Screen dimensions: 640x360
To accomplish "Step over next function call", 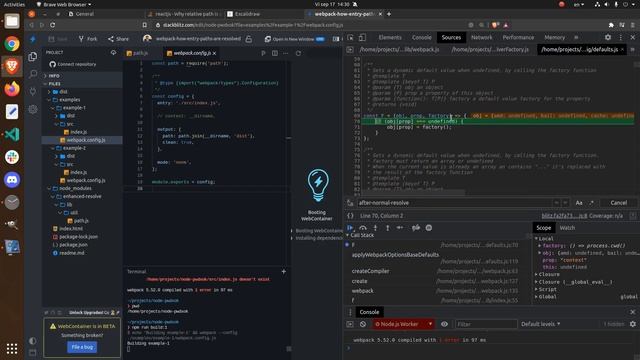I will tap(363, 228).
